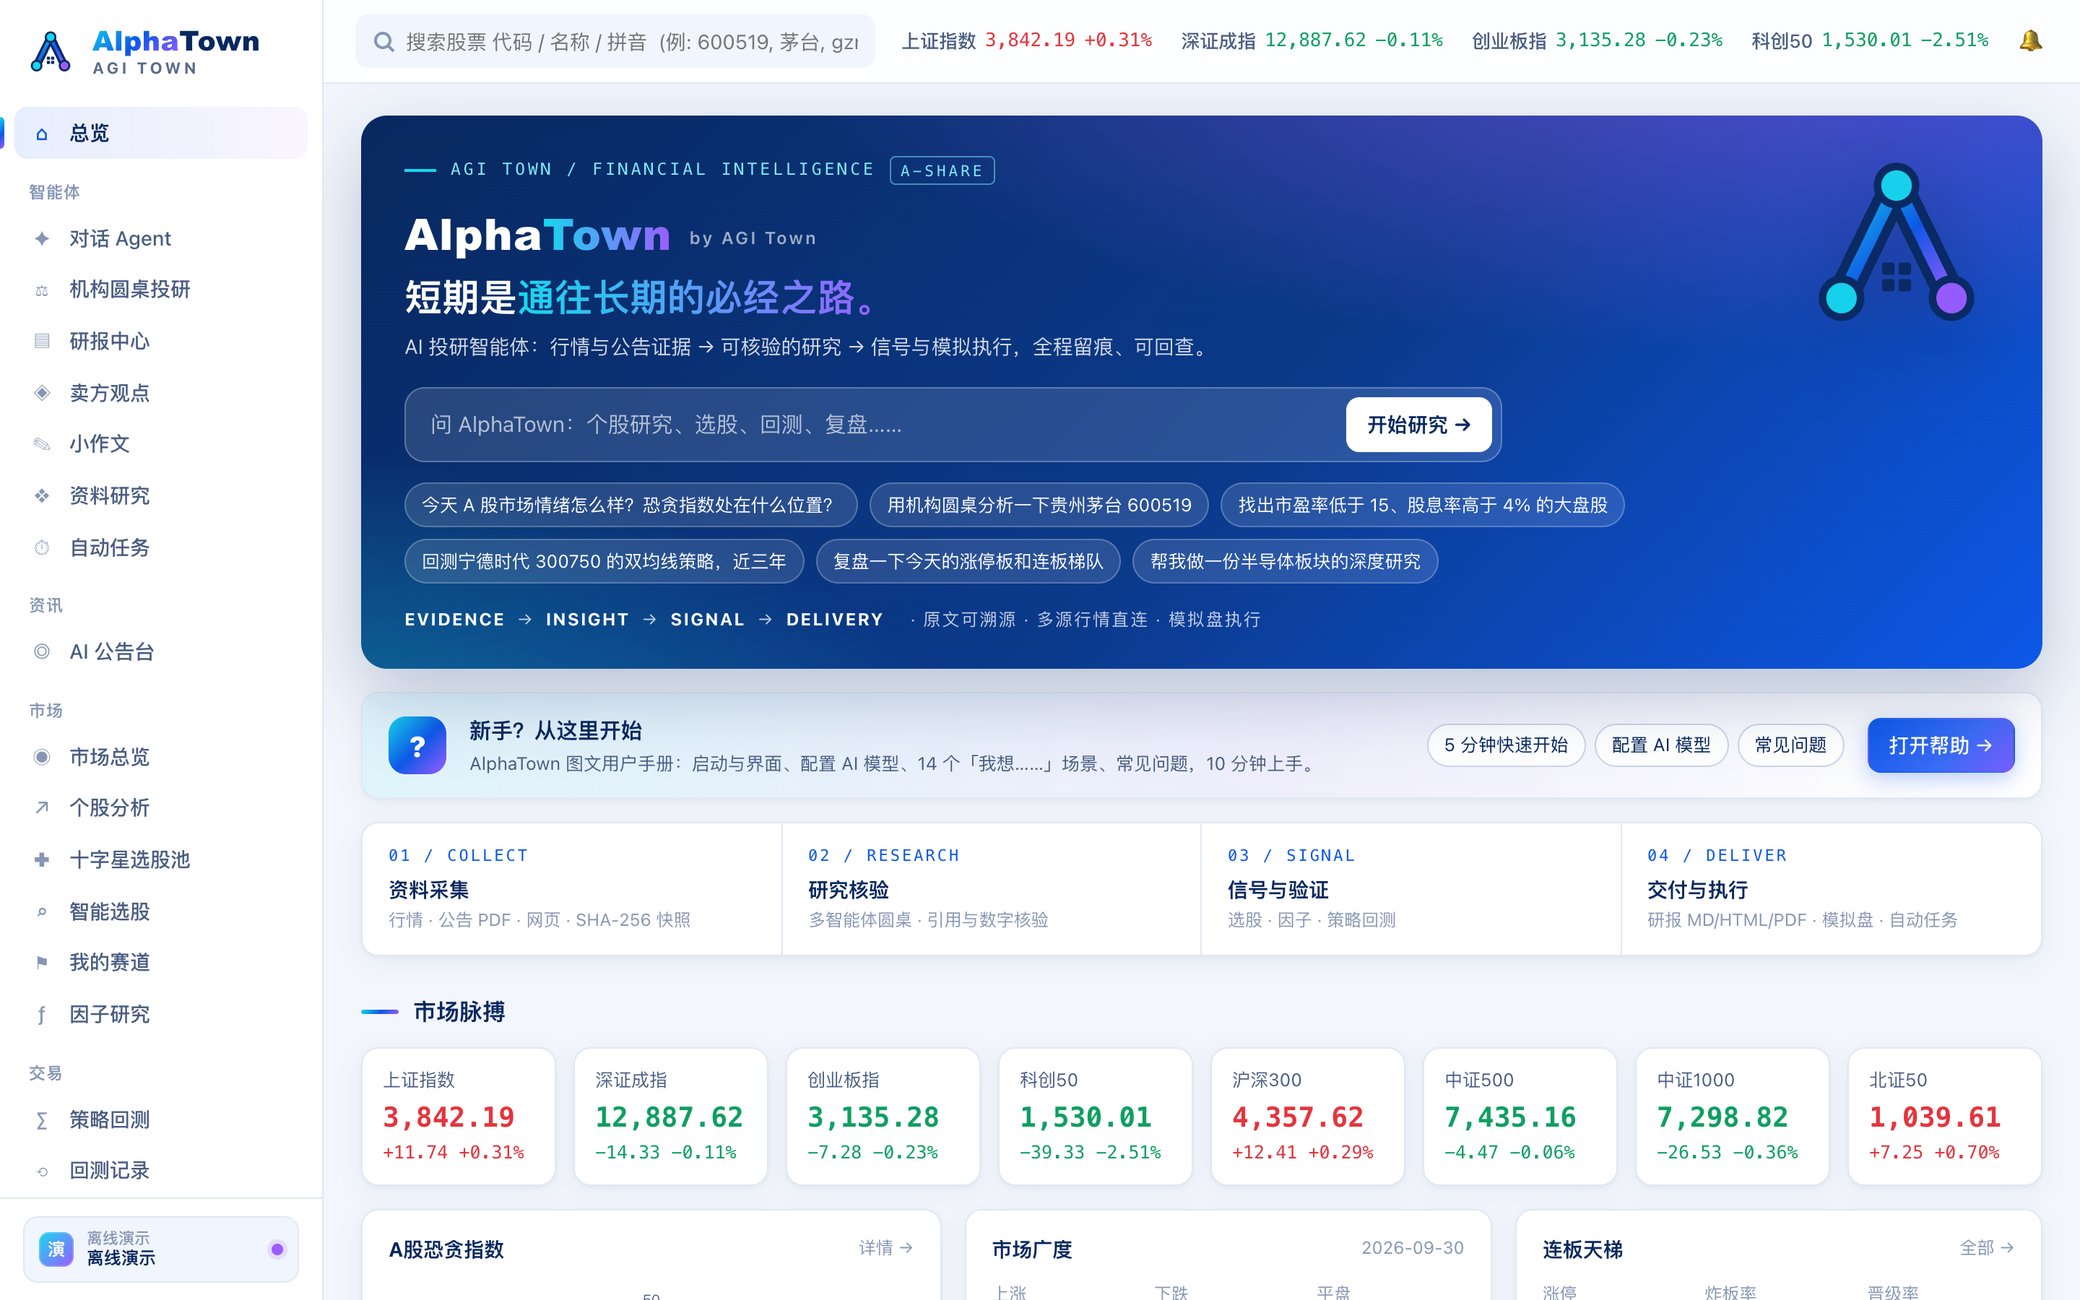Click the search magnifier icon
The width and height of the screenshot is (2080, 1300).
pyautogui.click(x=383, y=42)
